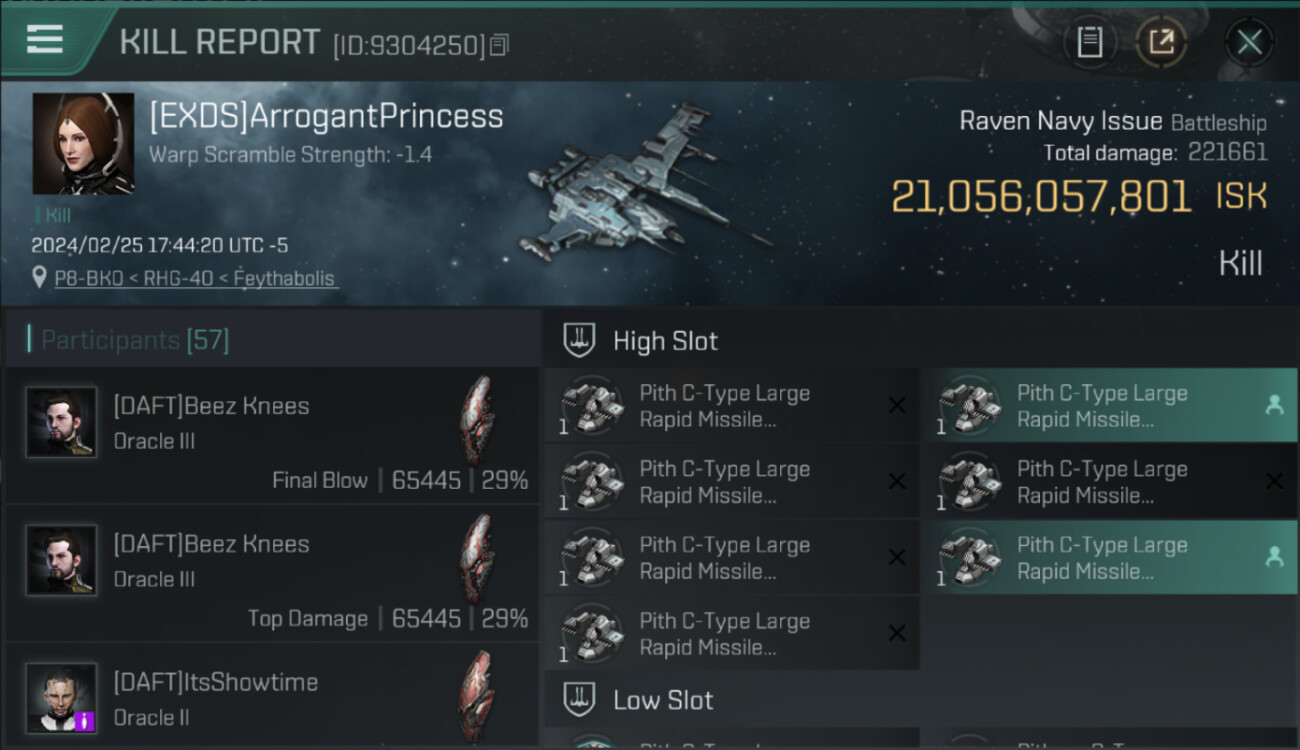Click the X on first high slot module
Viewport: 1300px width, 750px height.
tap(897, 405)
